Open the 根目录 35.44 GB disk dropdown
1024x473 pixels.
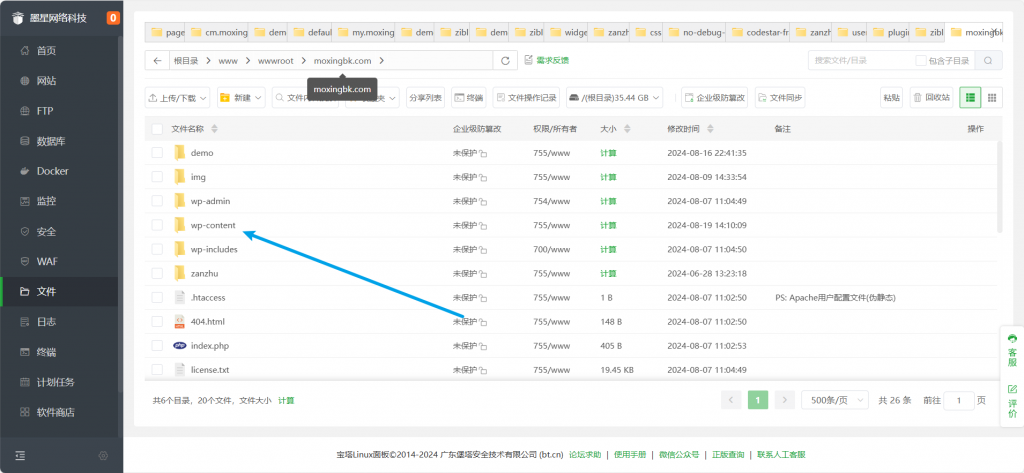click(x=615, y=98)
